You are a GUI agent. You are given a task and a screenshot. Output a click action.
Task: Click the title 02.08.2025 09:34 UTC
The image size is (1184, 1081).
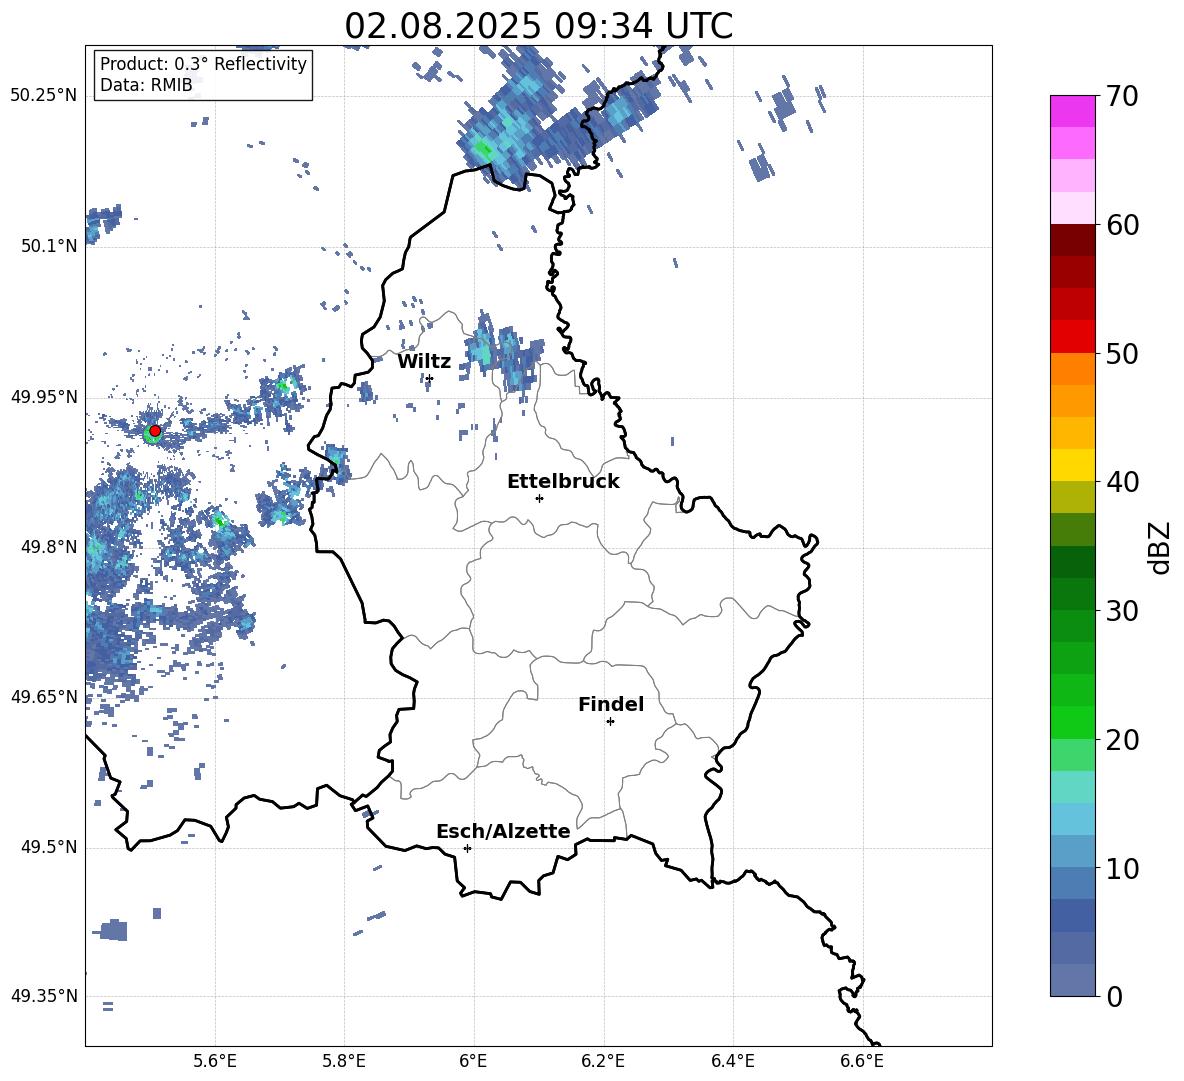[x=538, y=26]
